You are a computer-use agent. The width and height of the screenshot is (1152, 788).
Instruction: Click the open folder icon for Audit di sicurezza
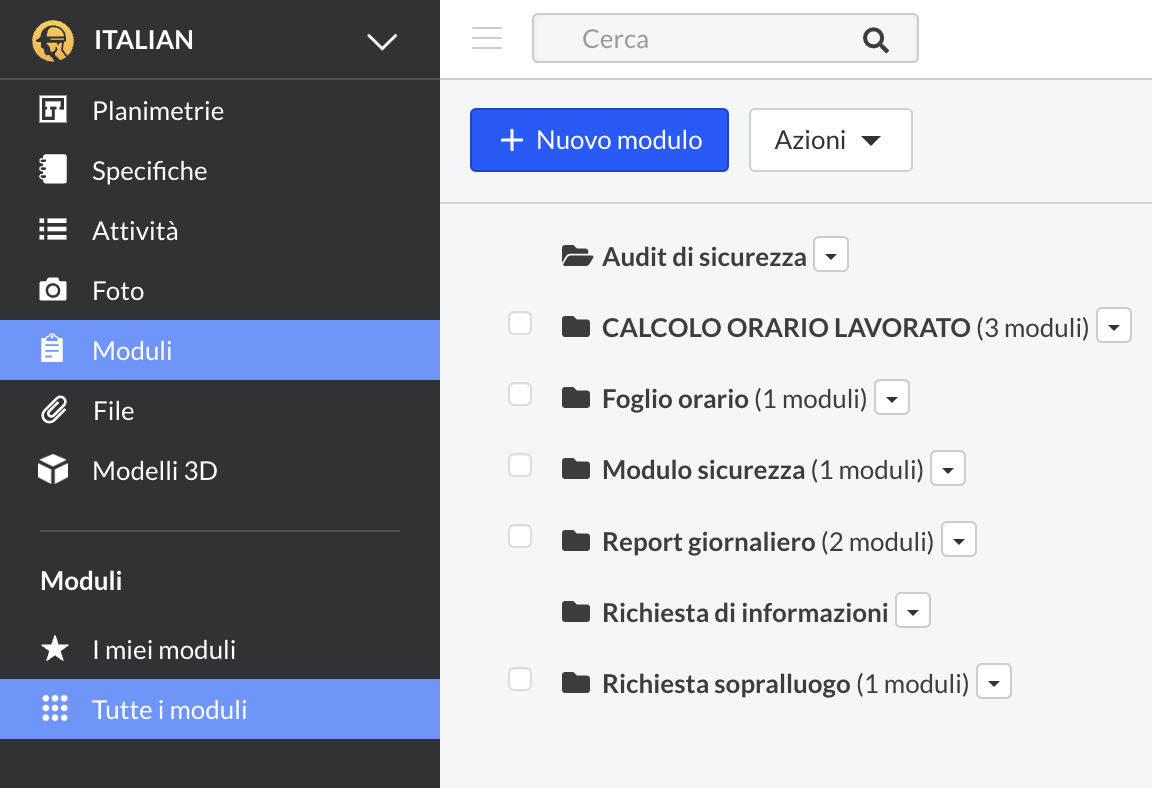(577, 256)
